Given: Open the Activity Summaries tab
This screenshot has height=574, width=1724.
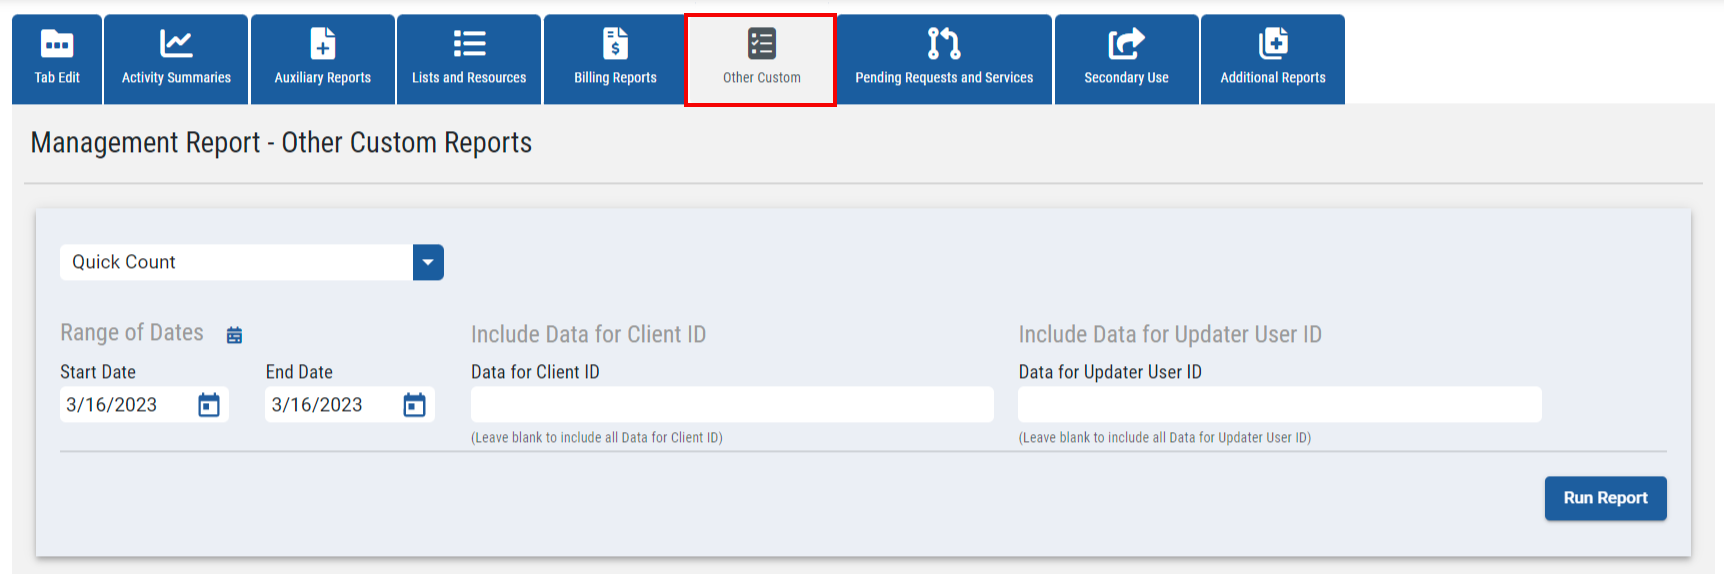Looking at the screenshot, I should (x=176, y=59).
